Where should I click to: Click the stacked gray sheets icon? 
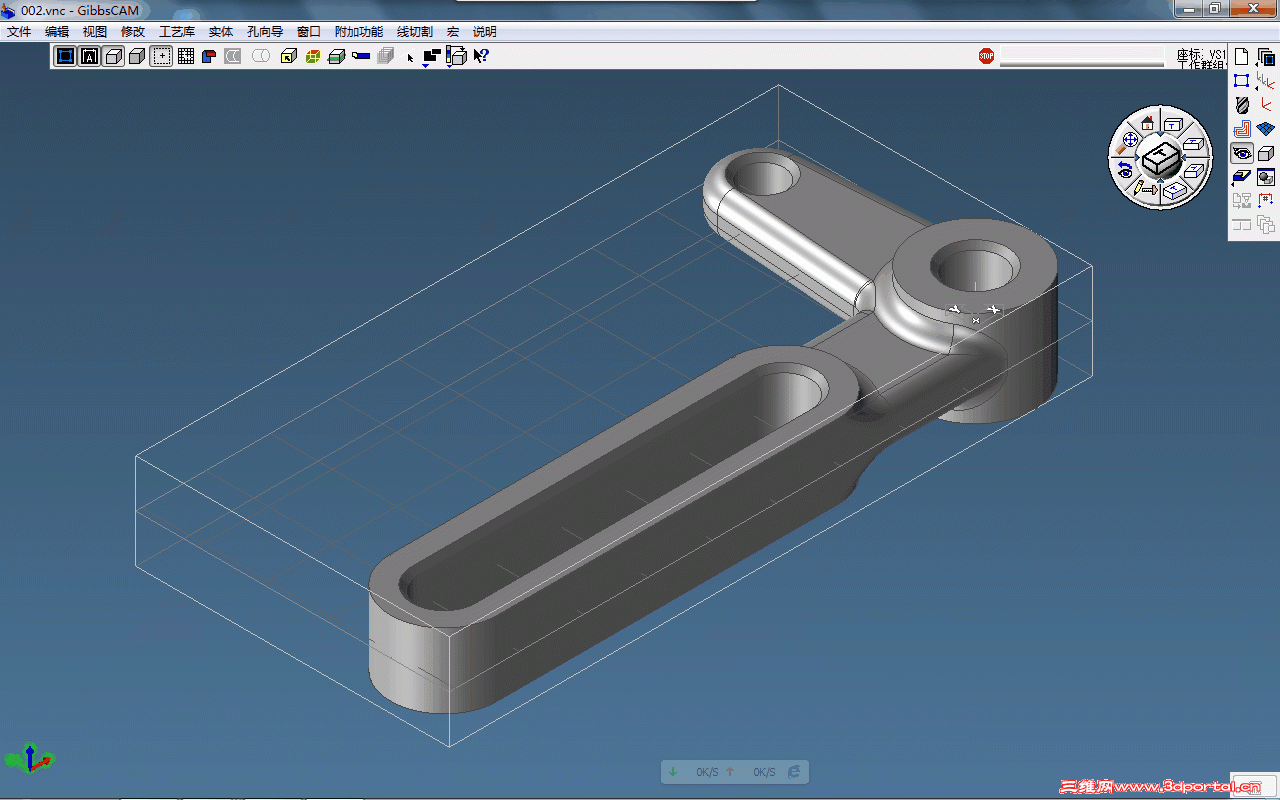385,56
